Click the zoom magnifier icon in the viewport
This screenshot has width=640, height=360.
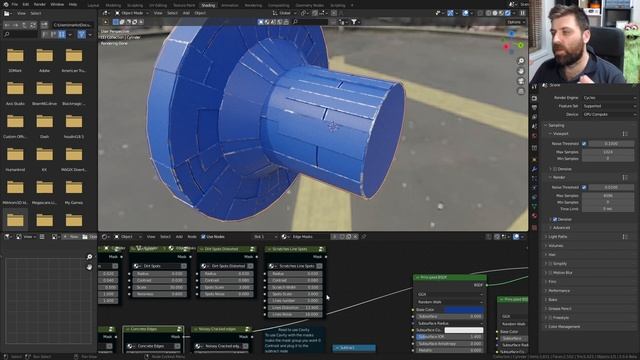pyautogui.click(x=521, y=61)
